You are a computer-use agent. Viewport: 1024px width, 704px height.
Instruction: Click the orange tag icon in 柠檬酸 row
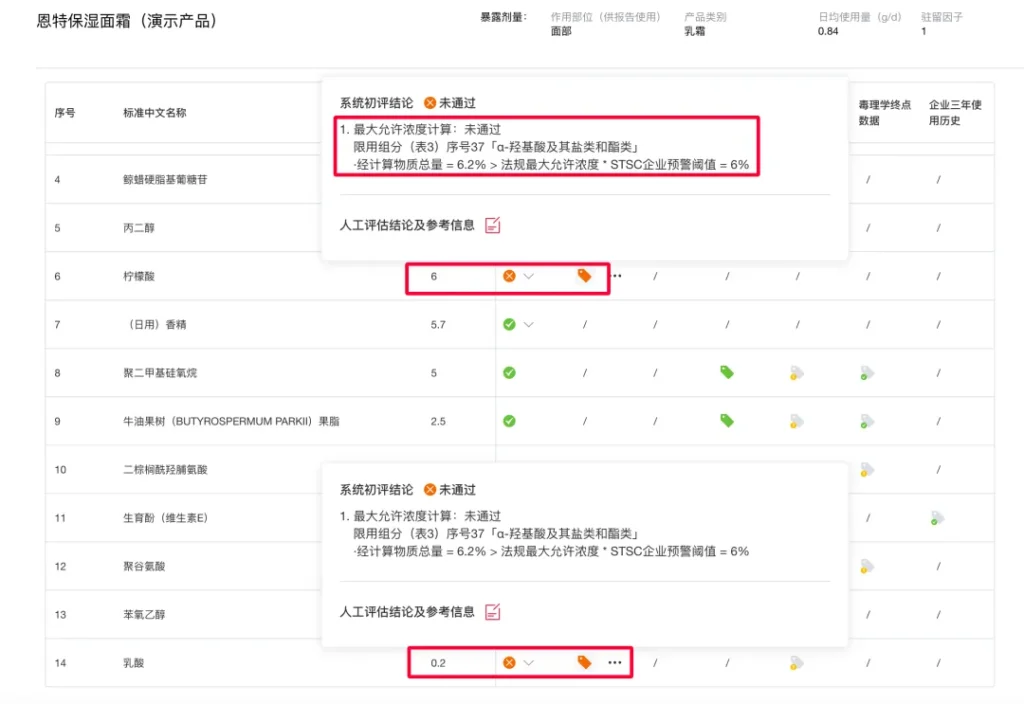[584, 276]
